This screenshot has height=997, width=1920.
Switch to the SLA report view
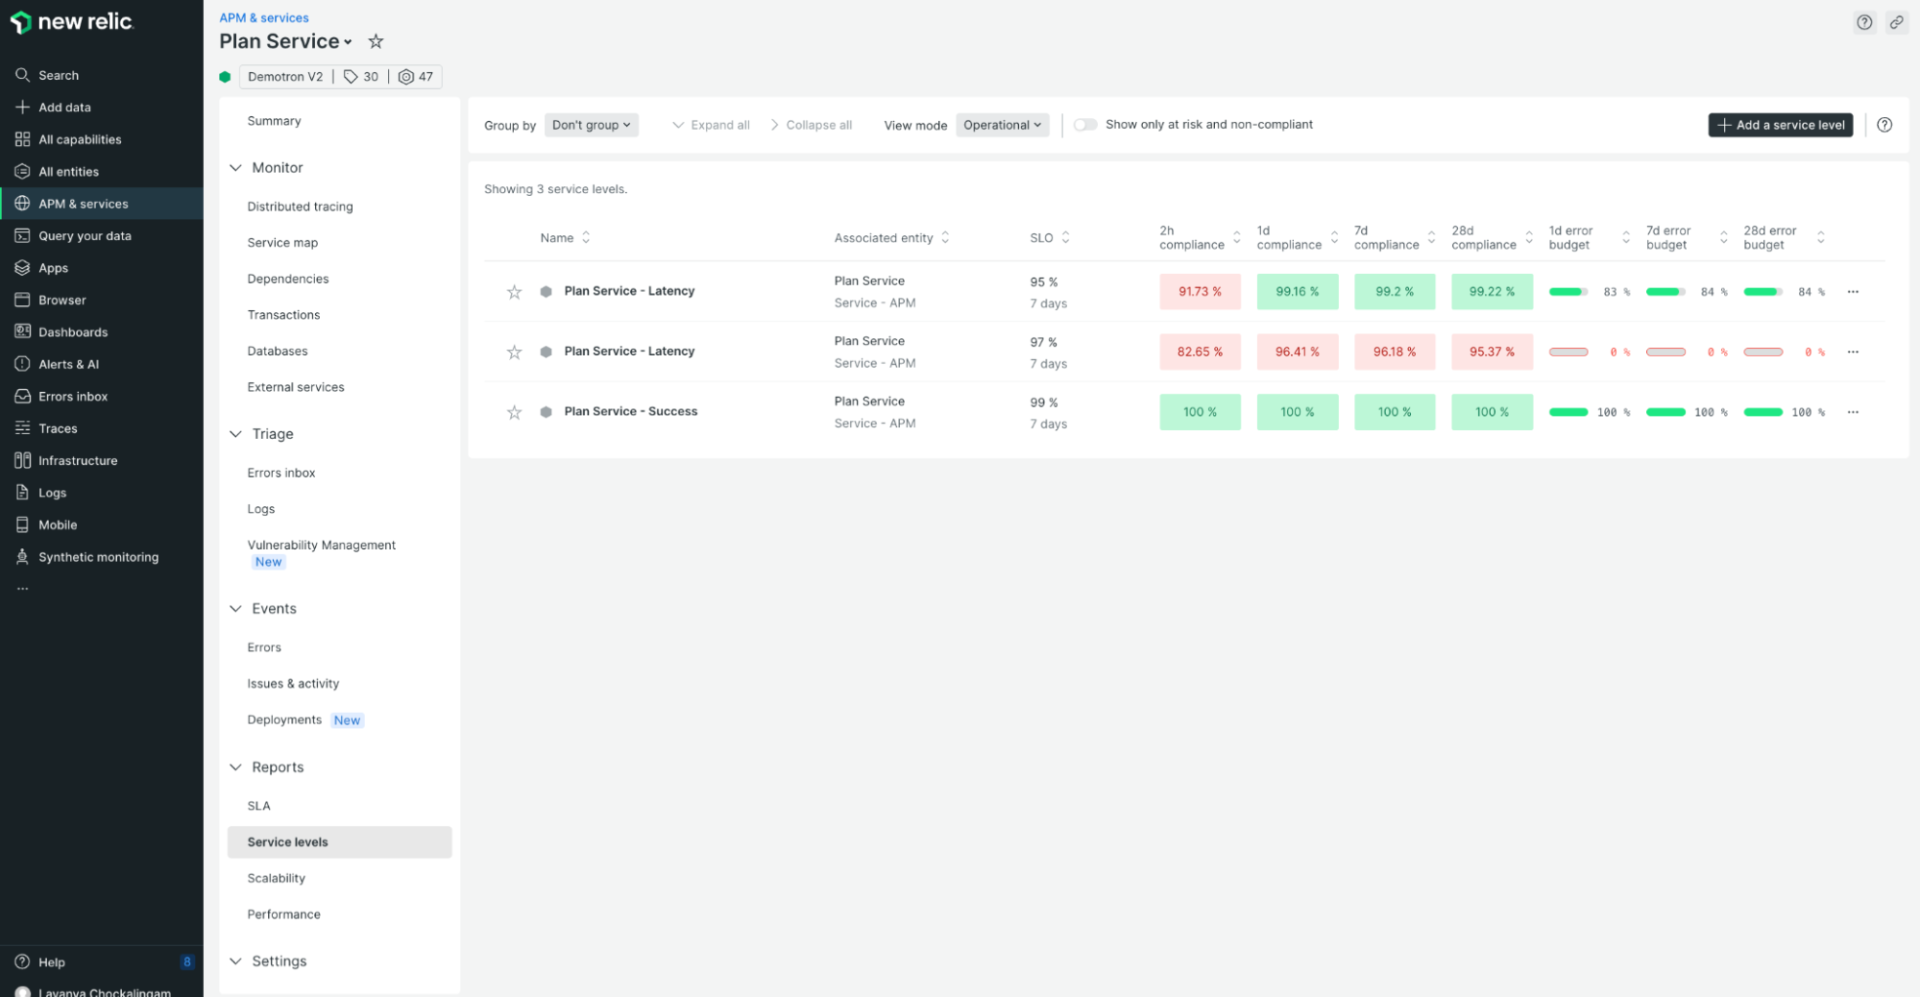[258, 805]
